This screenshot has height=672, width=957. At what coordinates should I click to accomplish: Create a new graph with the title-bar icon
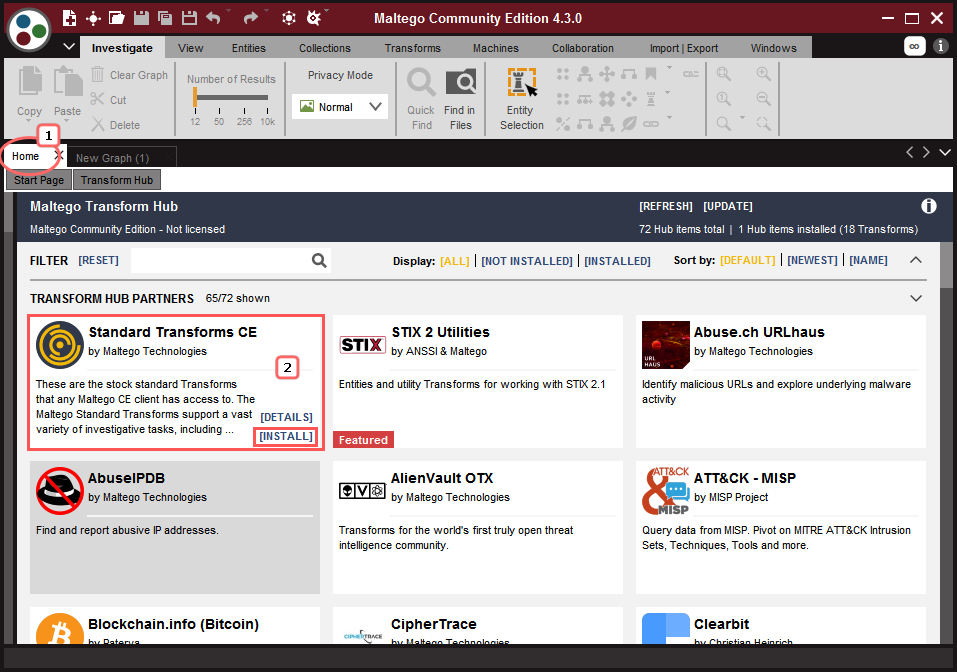70,18
